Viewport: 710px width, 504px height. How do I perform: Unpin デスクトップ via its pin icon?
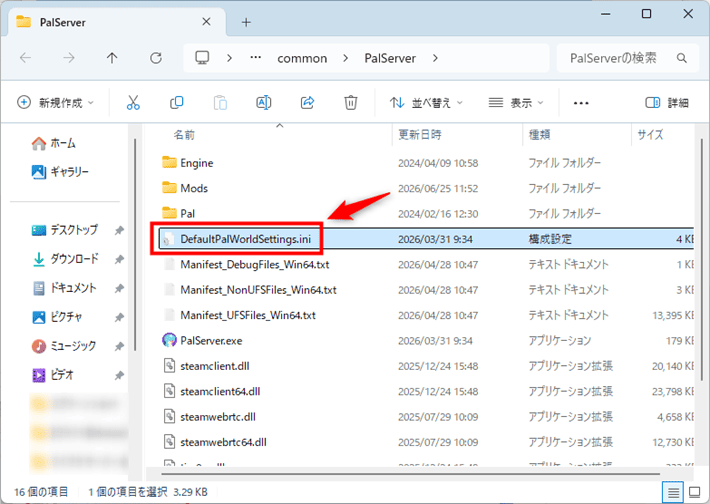pyautogui.click(x=119, y=230)
